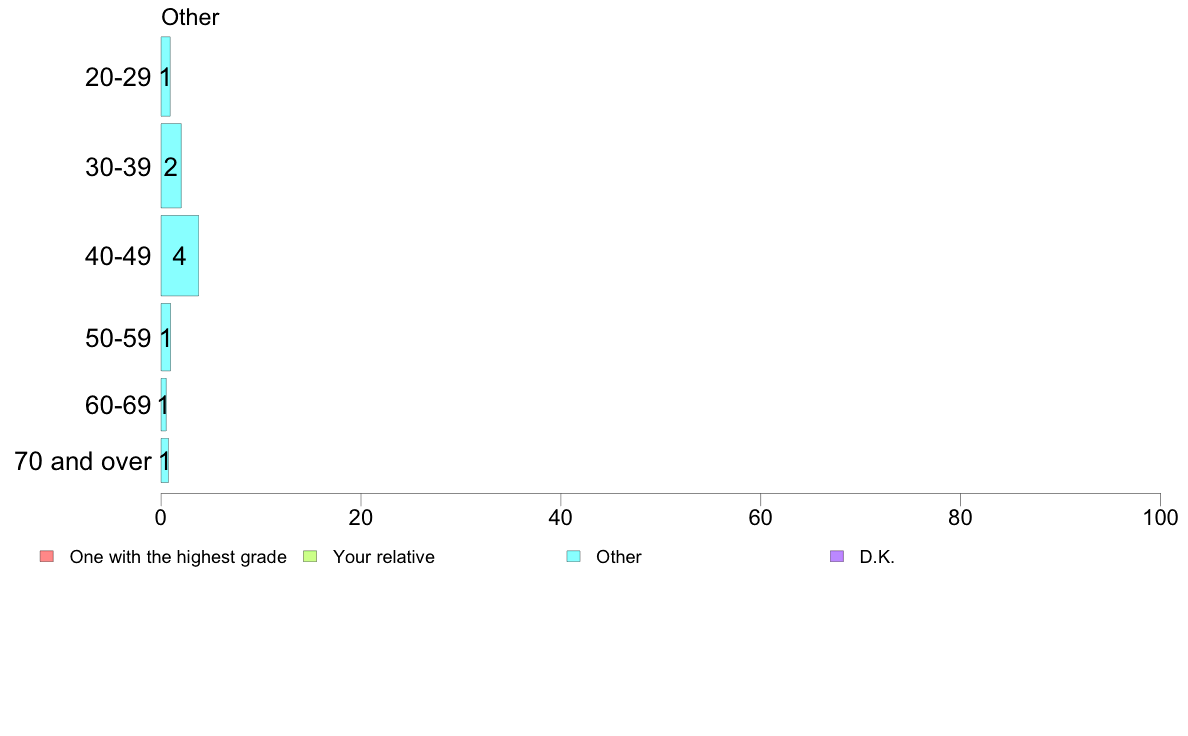Click the 20 tick on x-axis
This screenshot has height=736, width=1188.
tap(361, 518)
